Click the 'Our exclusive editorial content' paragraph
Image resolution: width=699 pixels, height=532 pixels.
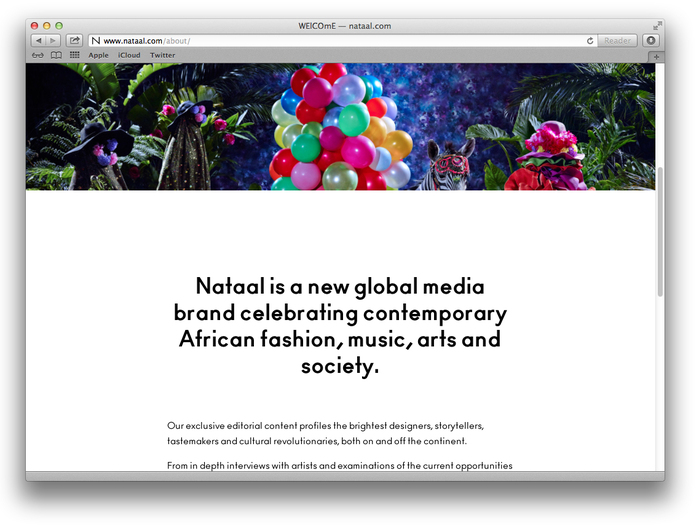[325, 433]
